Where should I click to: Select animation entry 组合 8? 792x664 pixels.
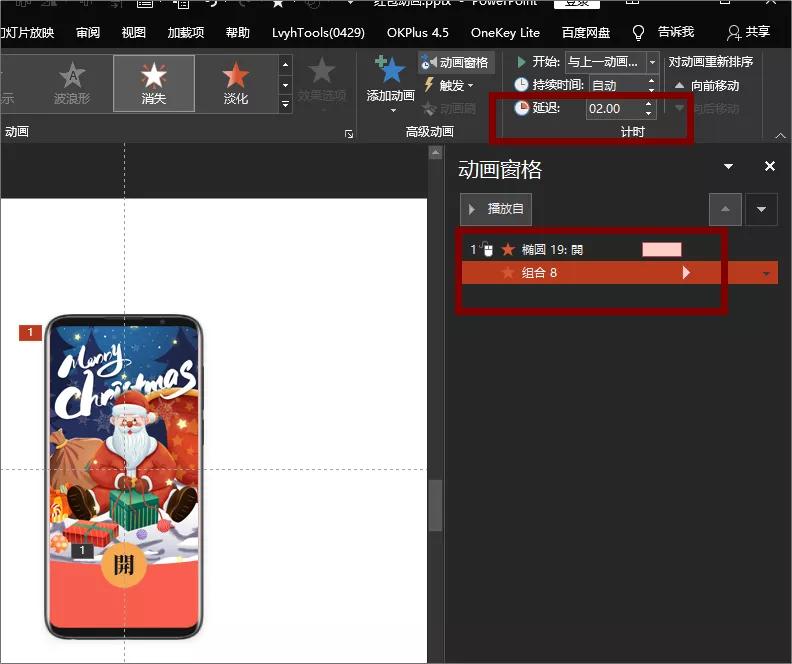click(620, 273)
